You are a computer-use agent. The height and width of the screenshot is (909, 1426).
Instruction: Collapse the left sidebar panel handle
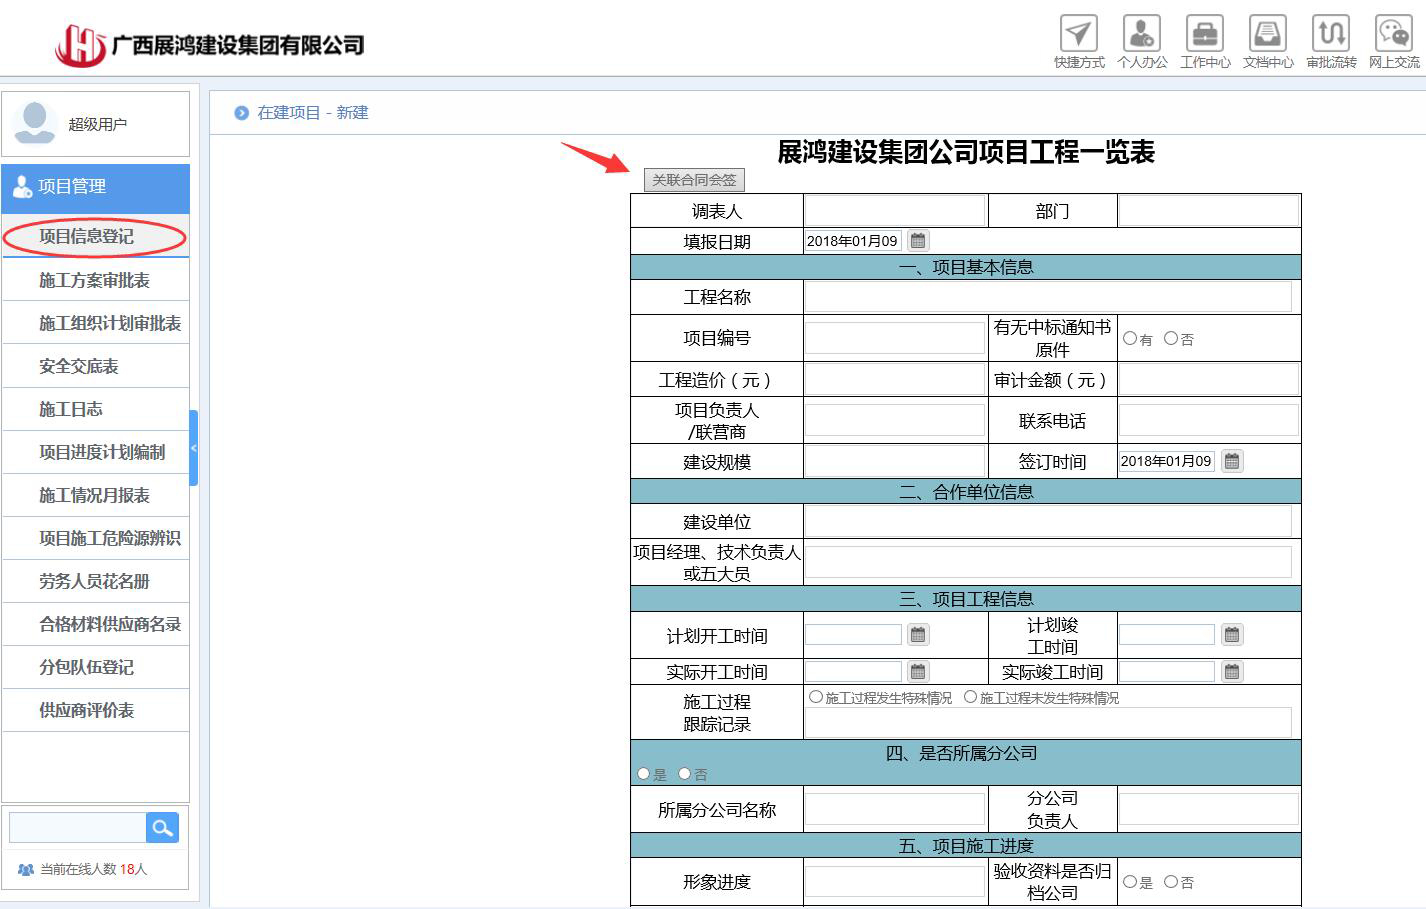click(193, 448)
